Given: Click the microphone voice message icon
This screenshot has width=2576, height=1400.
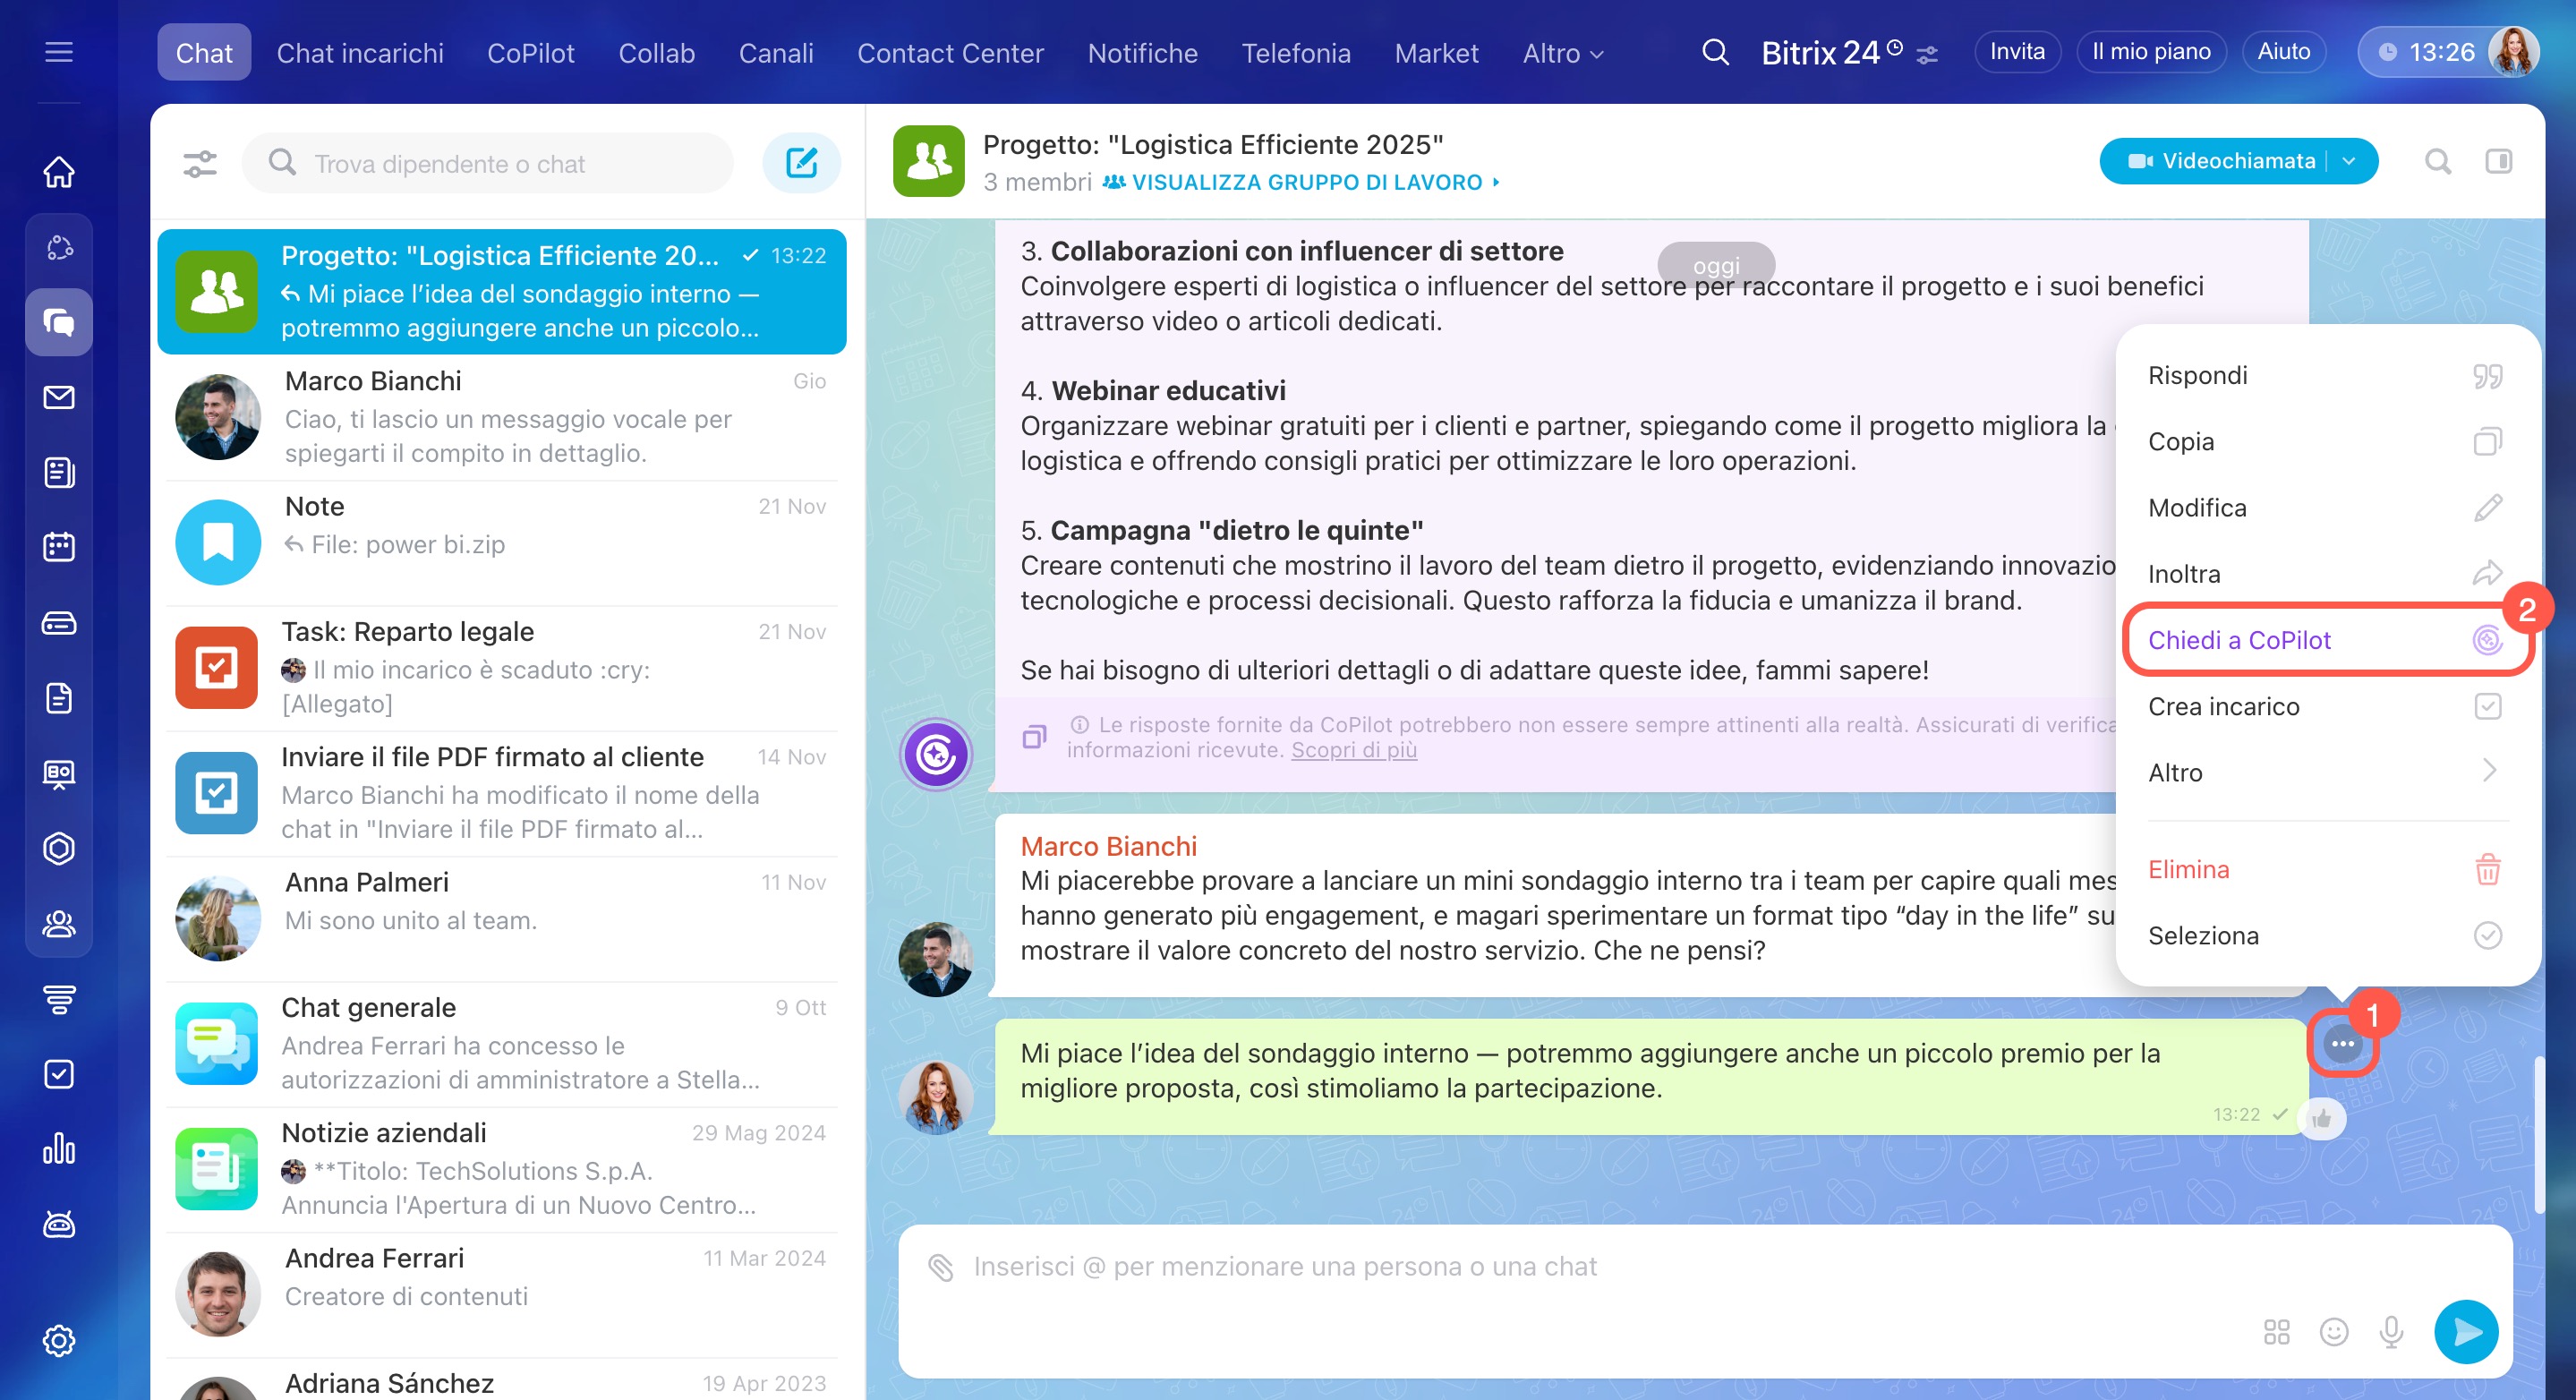Looking at the screenshot, I should 2391,1331.
